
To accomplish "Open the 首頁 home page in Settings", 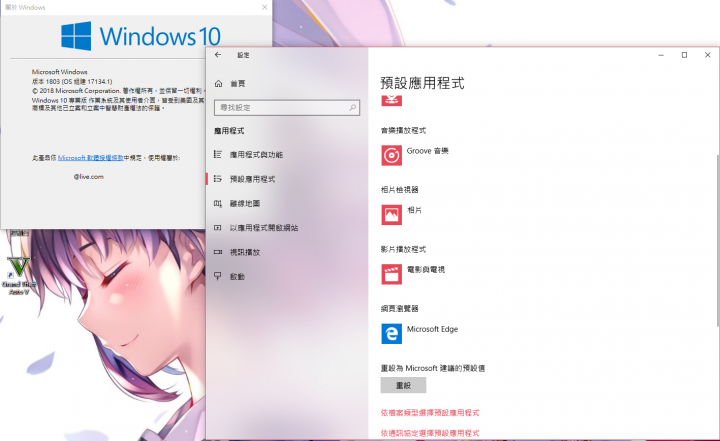I will coord(237,84).
